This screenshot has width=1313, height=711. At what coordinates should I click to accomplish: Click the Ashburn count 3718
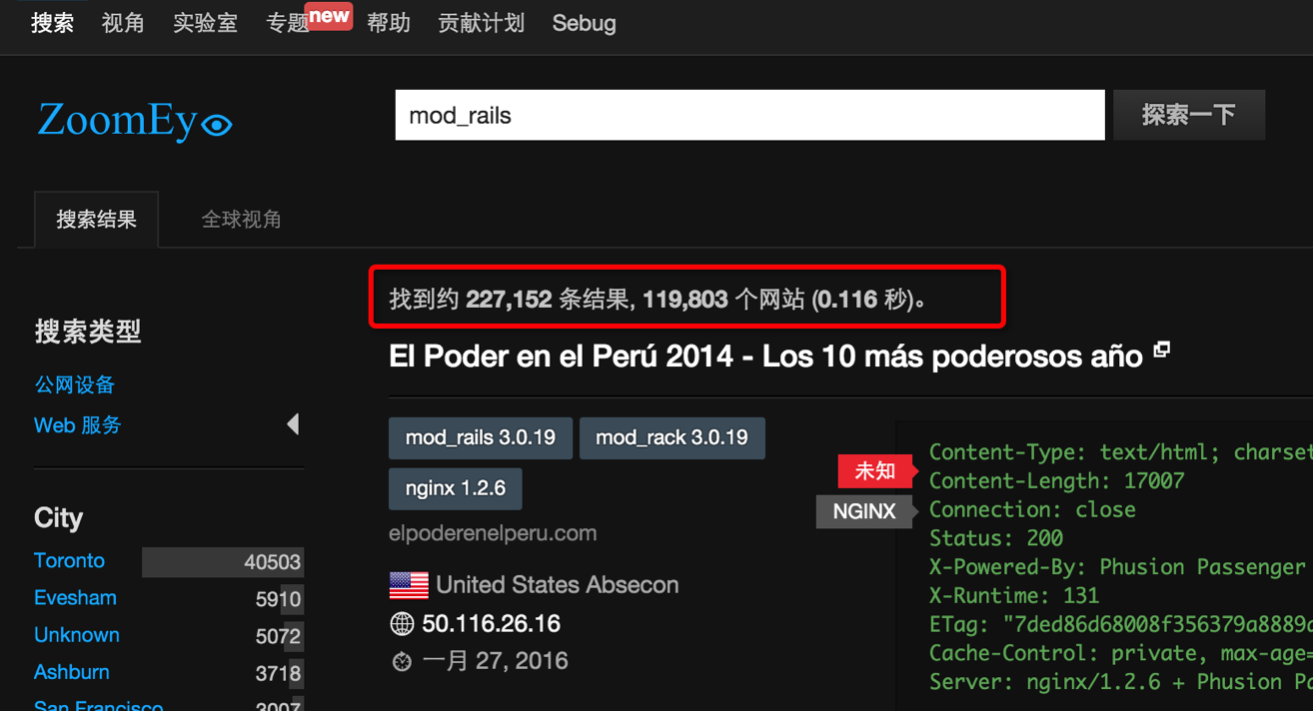(x=278, y=673)
